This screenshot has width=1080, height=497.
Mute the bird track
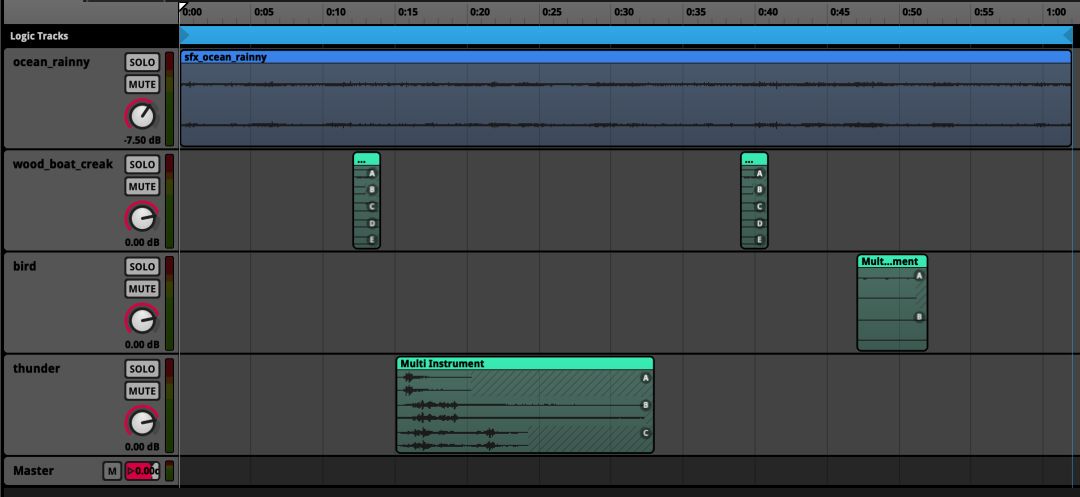pyautogui.click(x=142, y=288)
